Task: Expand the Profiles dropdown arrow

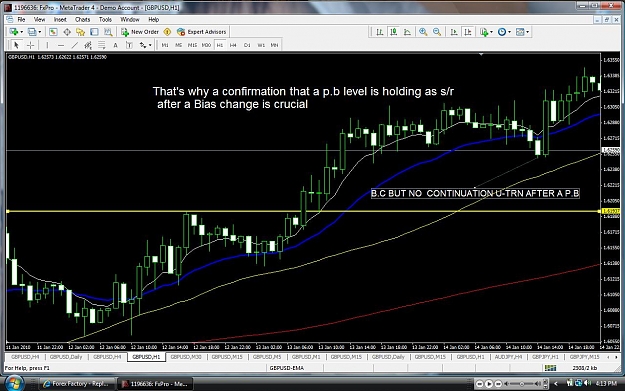Action: tap(39, 32)
